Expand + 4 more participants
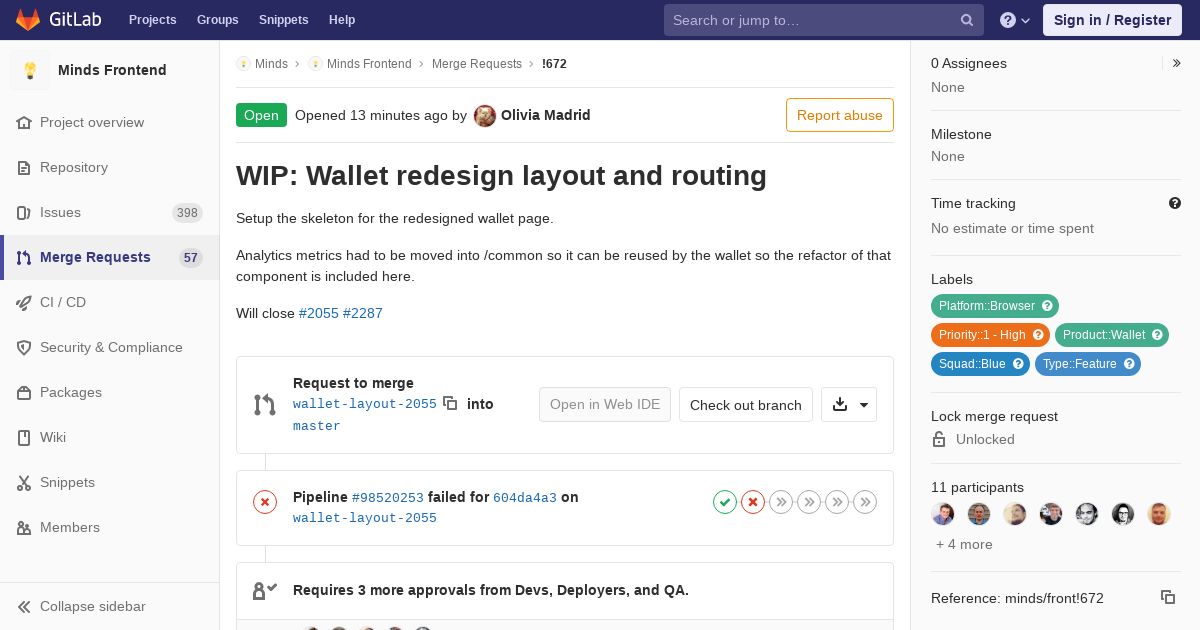The image size is (1200, 630). [964, 545]
